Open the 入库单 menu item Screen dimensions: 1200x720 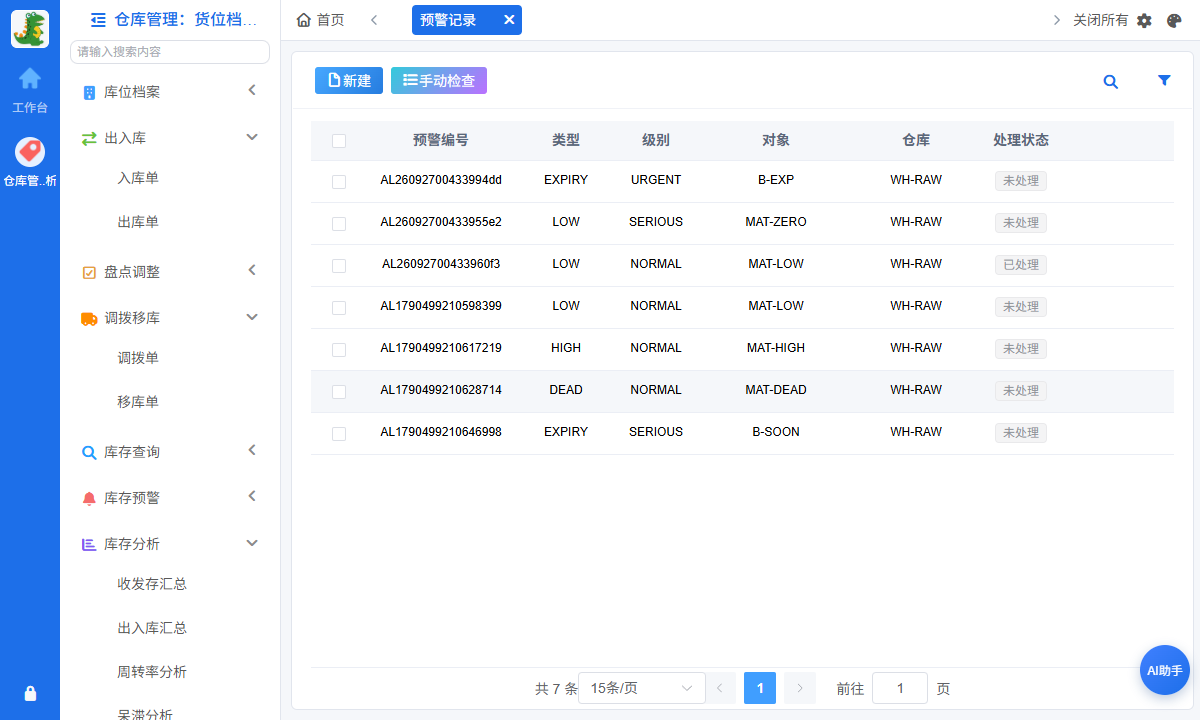pos(138,178)
